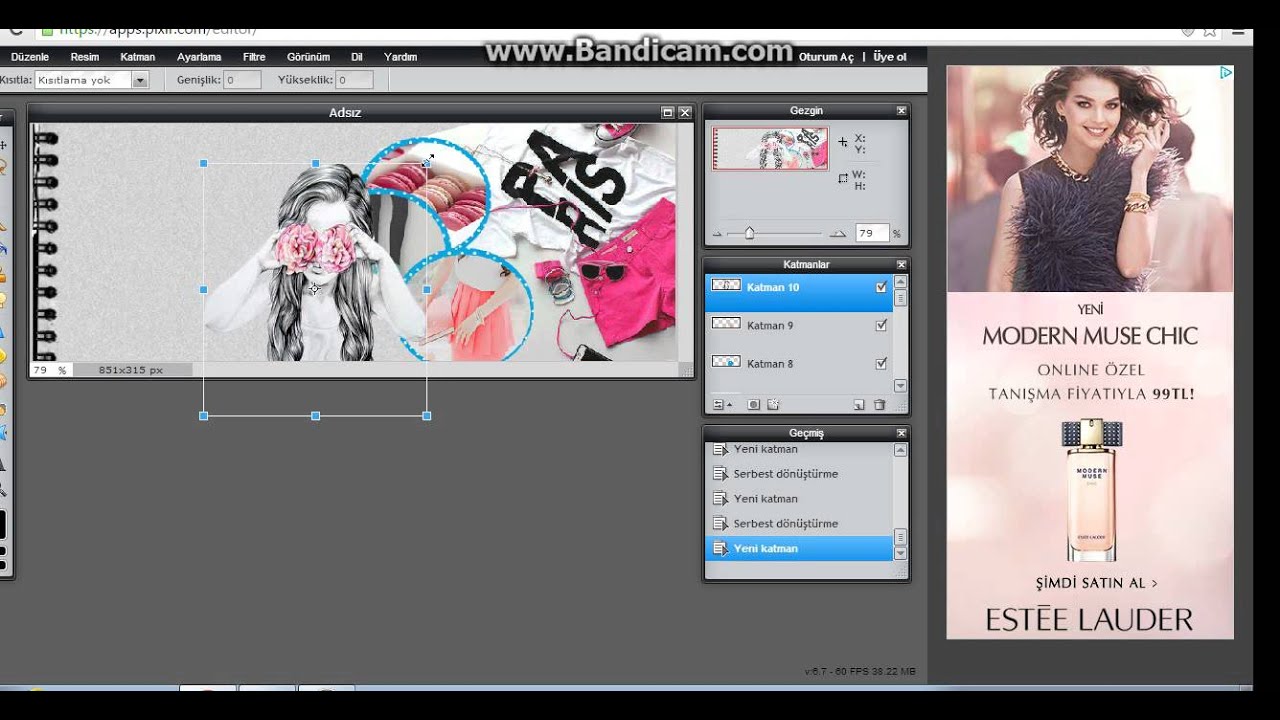Viewport: 1280px width, 720px height.
Task: Close the Katmanlar panel
Action: [901, 265]
